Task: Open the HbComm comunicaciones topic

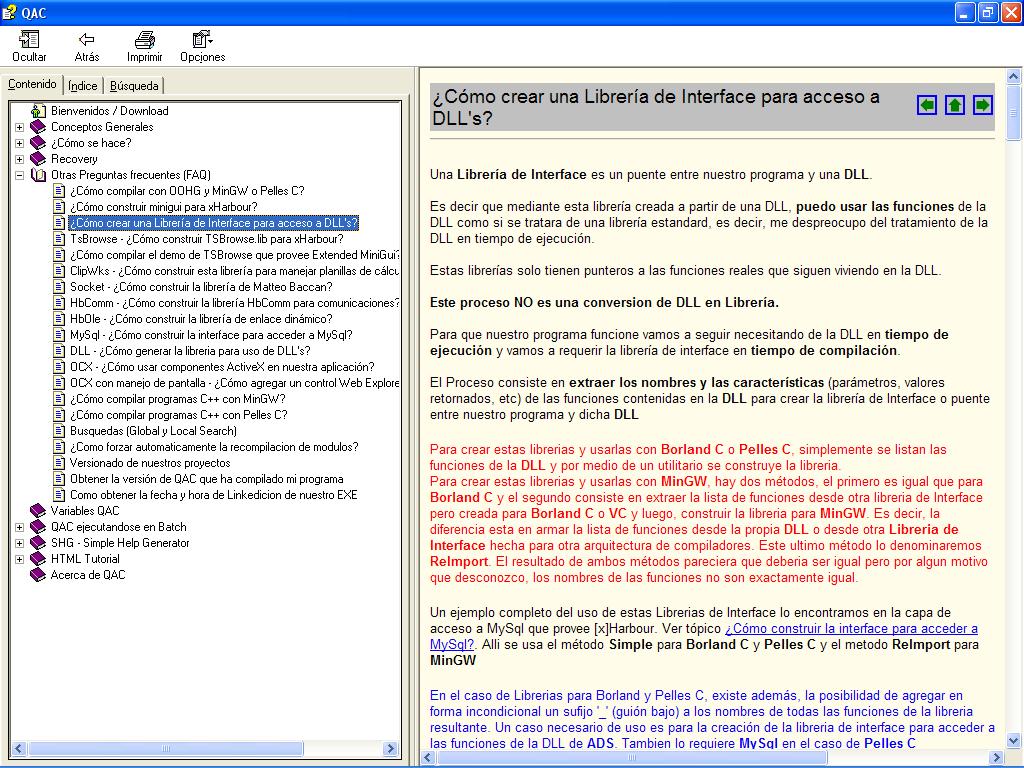Action: 234,303
